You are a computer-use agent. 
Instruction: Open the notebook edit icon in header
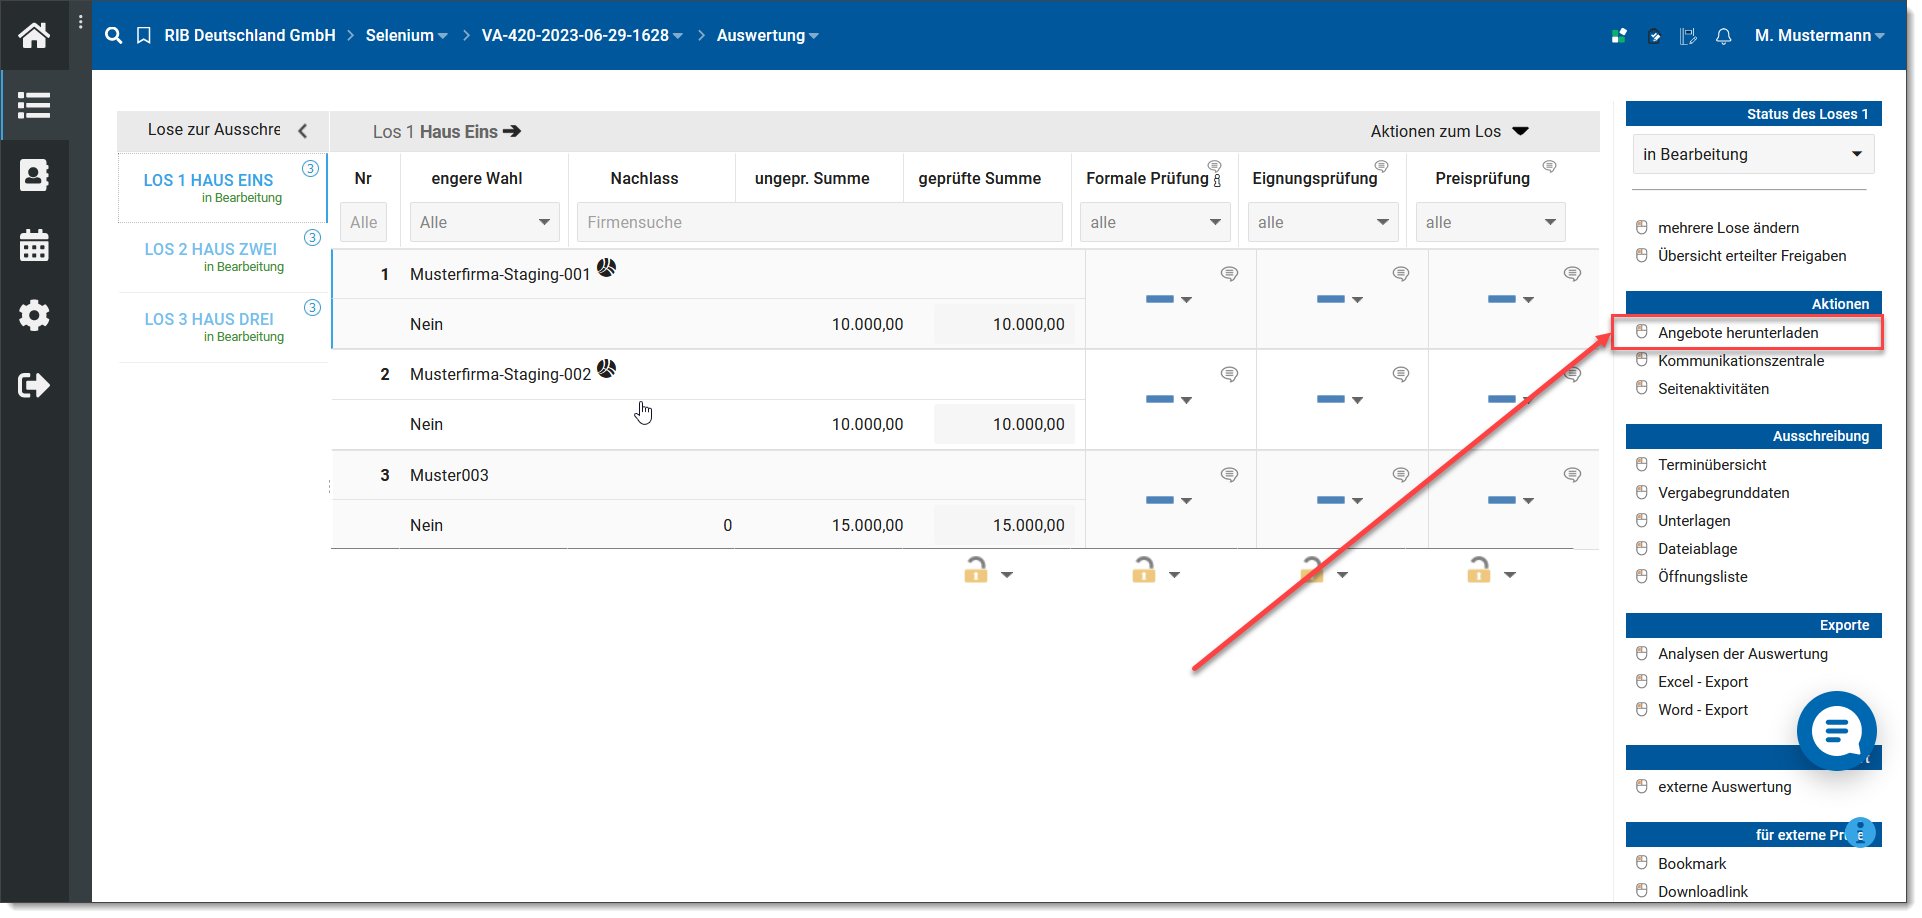click(x=1688, y=36)
